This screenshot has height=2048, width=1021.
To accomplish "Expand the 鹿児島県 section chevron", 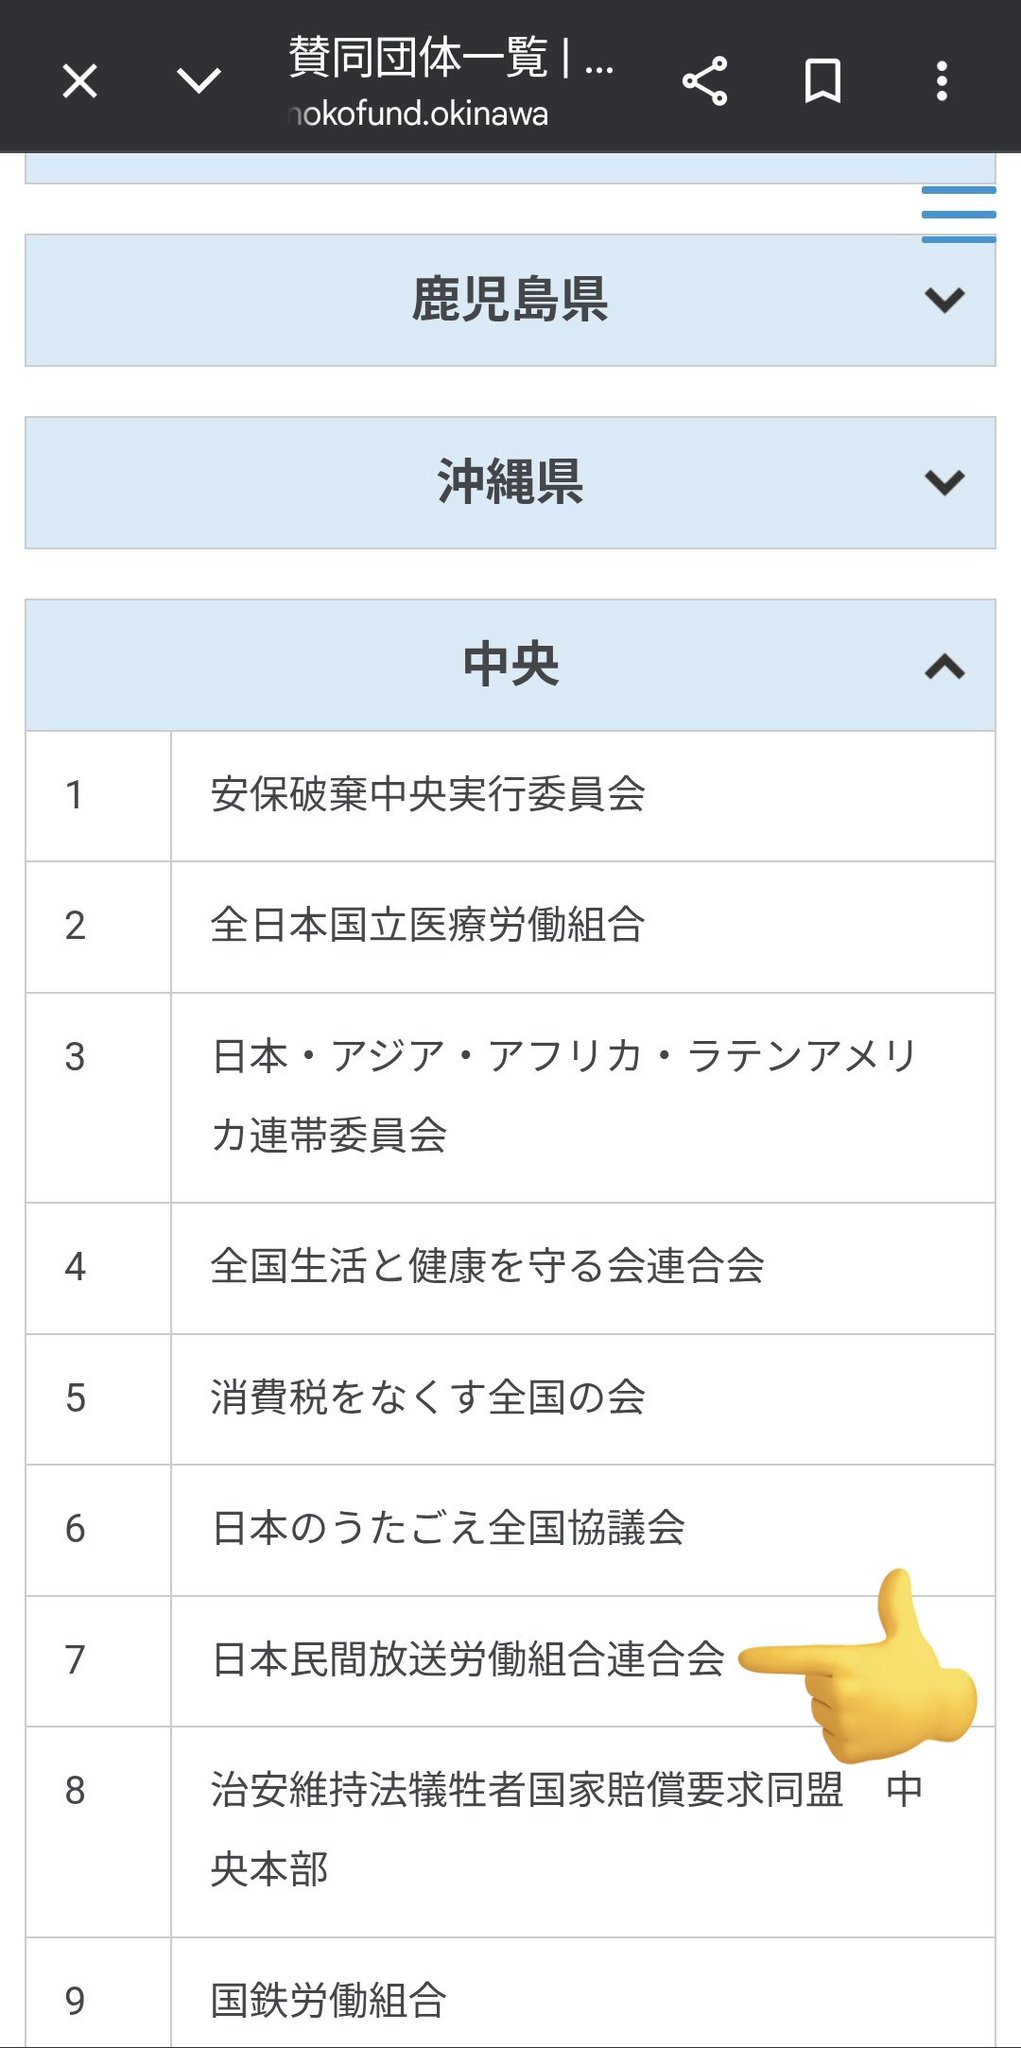I will tap(944, 300).
